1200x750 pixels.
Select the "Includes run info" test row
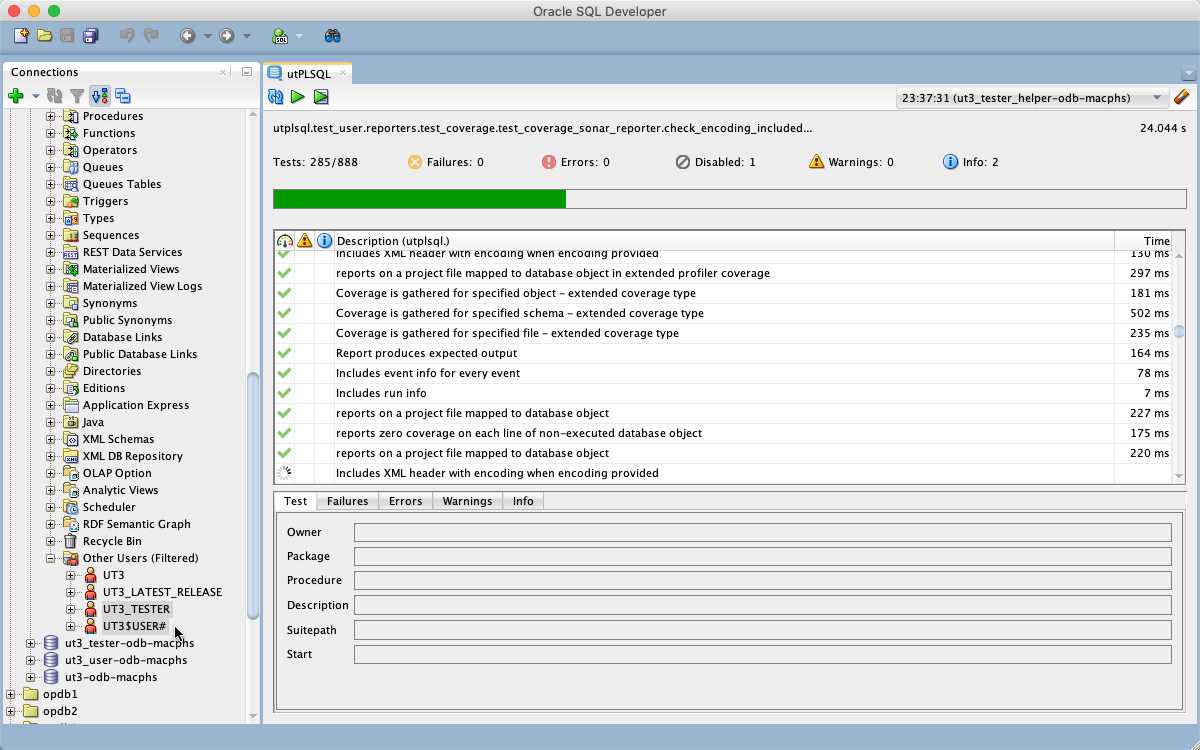click(x=723, y=393)
